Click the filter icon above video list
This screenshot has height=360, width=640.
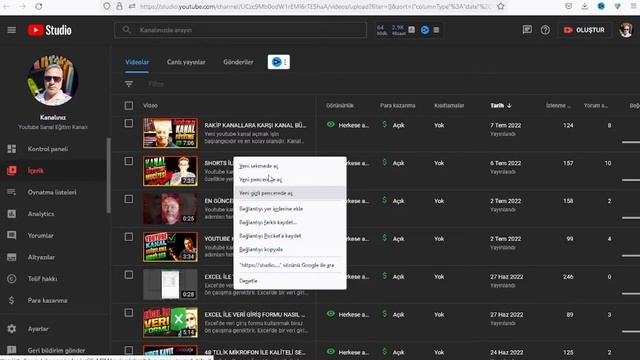click(x=129, y=84)
